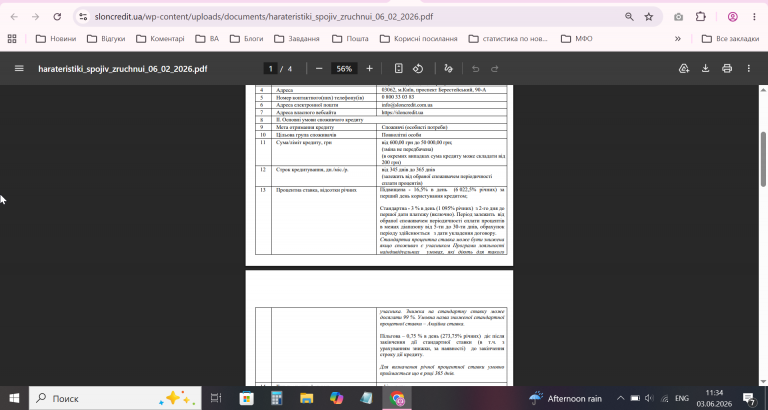Click the PDF file name title

point(122,69)
